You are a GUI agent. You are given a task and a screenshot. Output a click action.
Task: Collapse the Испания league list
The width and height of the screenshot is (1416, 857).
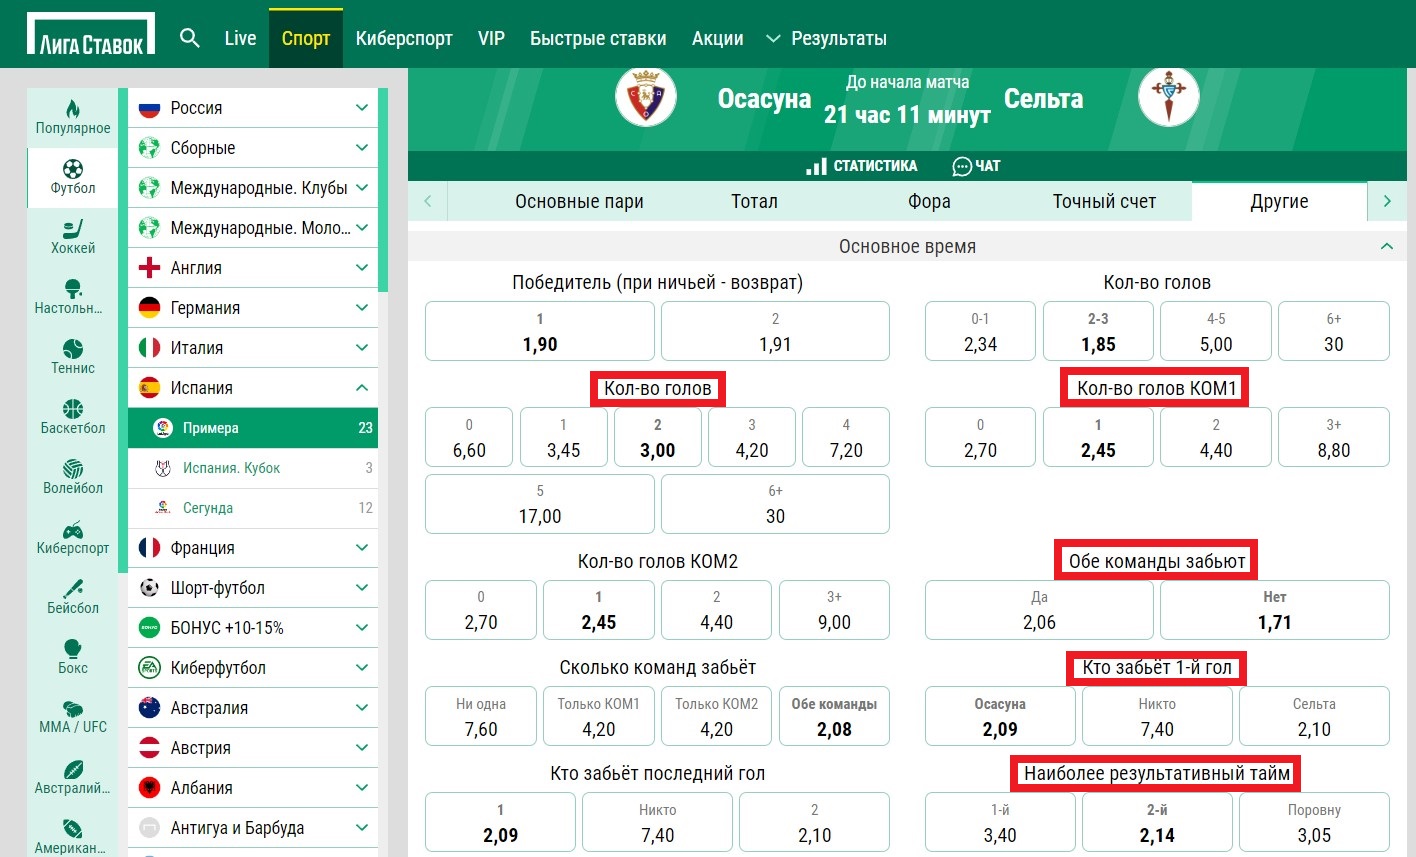pyautogui.click(x=361, y=388)
